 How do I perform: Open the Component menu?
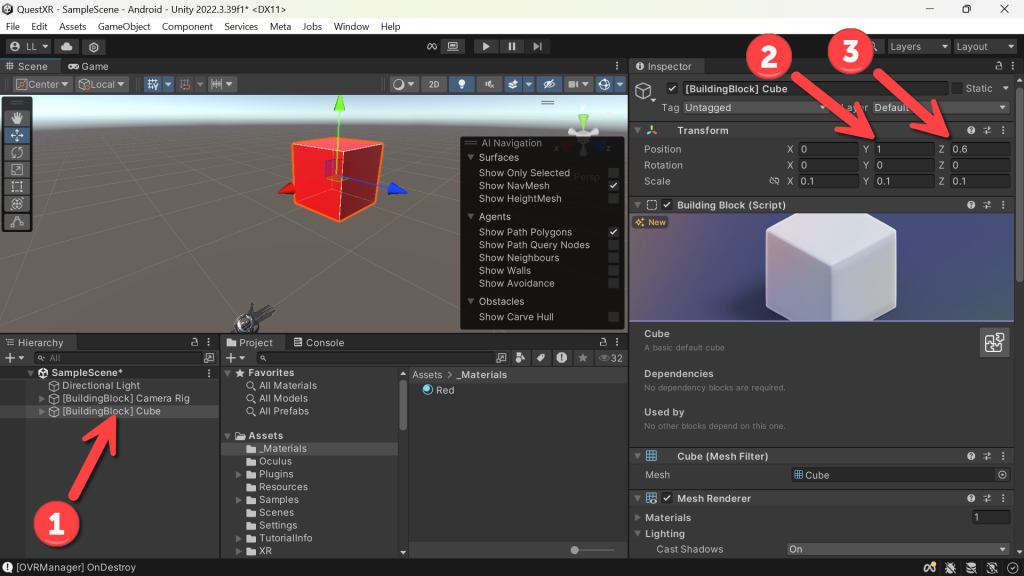tap(187, 26)
